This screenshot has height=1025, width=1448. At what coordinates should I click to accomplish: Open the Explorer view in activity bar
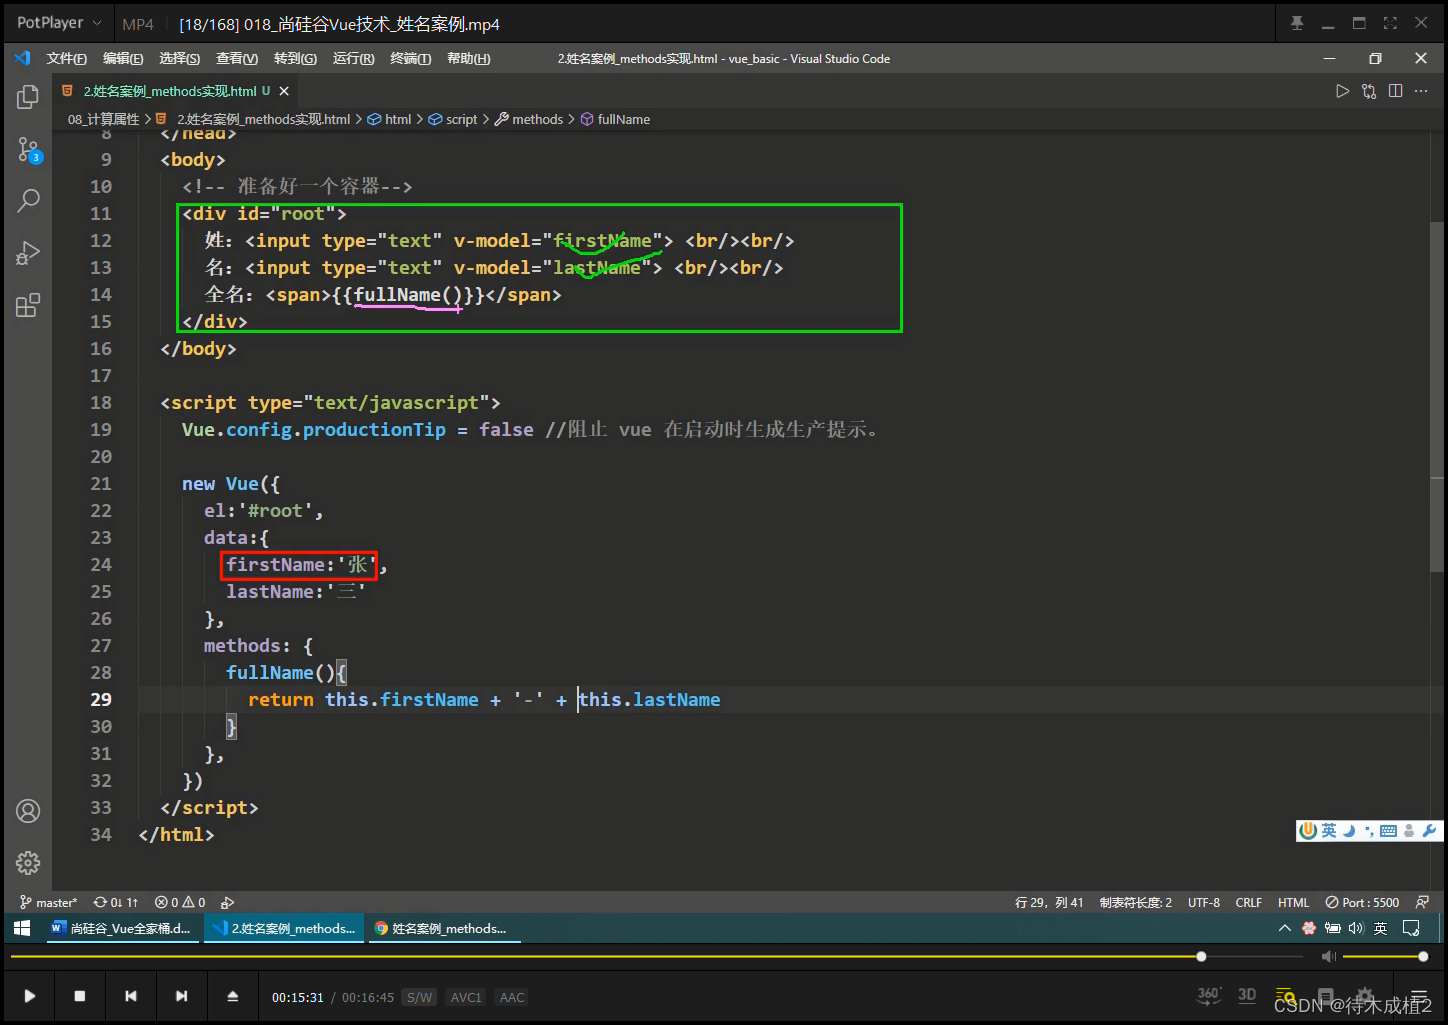(28, 97)
